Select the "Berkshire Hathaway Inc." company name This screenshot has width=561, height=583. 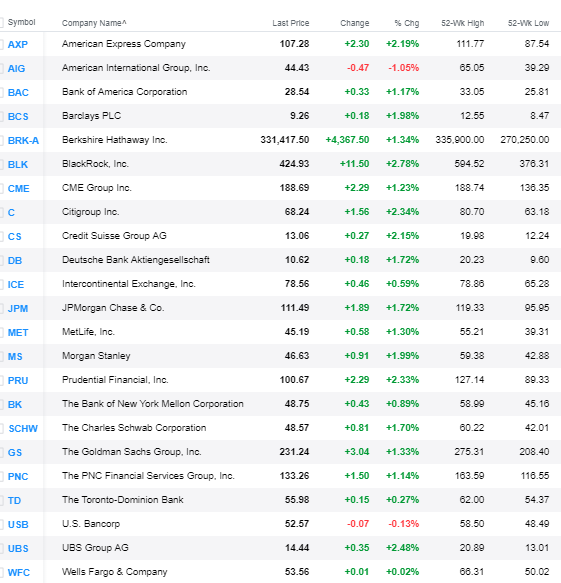point(115,140)
